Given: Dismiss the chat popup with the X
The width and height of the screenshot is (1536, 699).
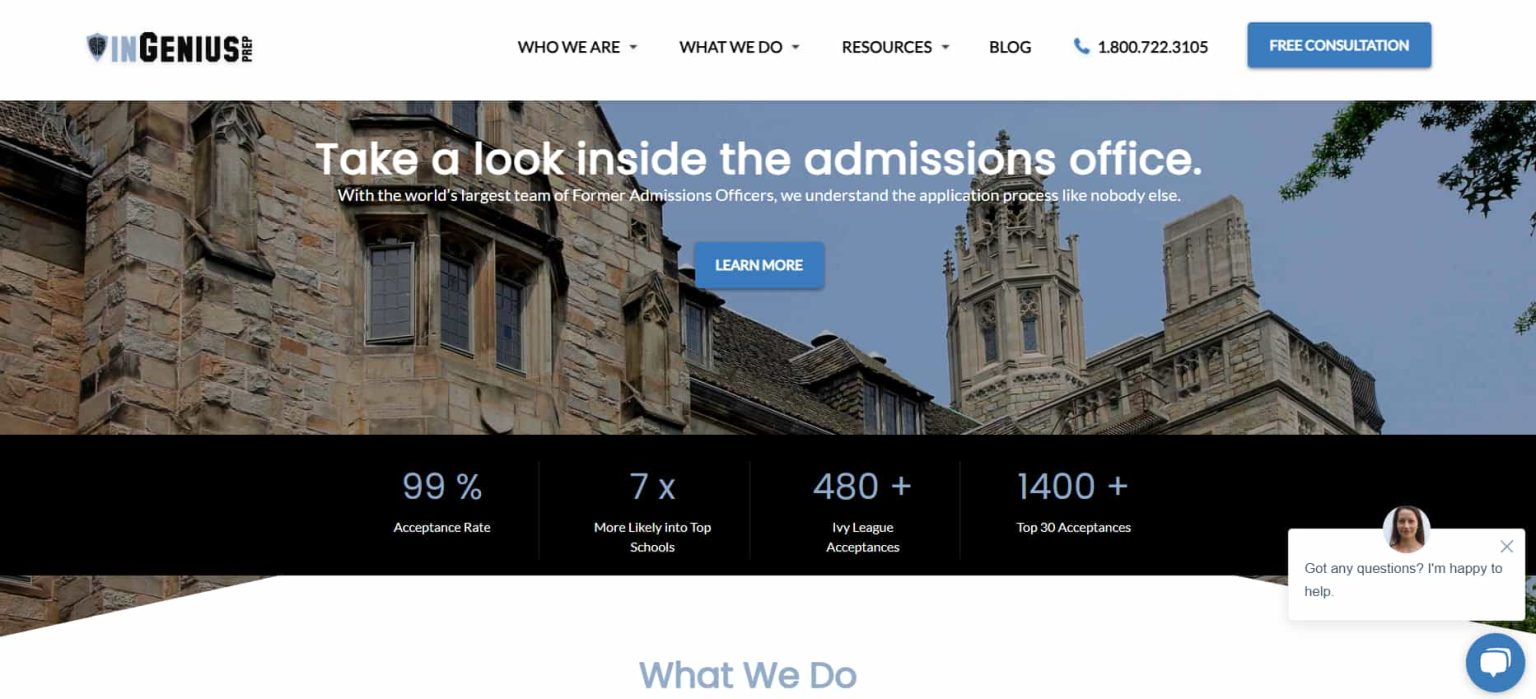Looking at the screenshot, I should (1507, 547).
